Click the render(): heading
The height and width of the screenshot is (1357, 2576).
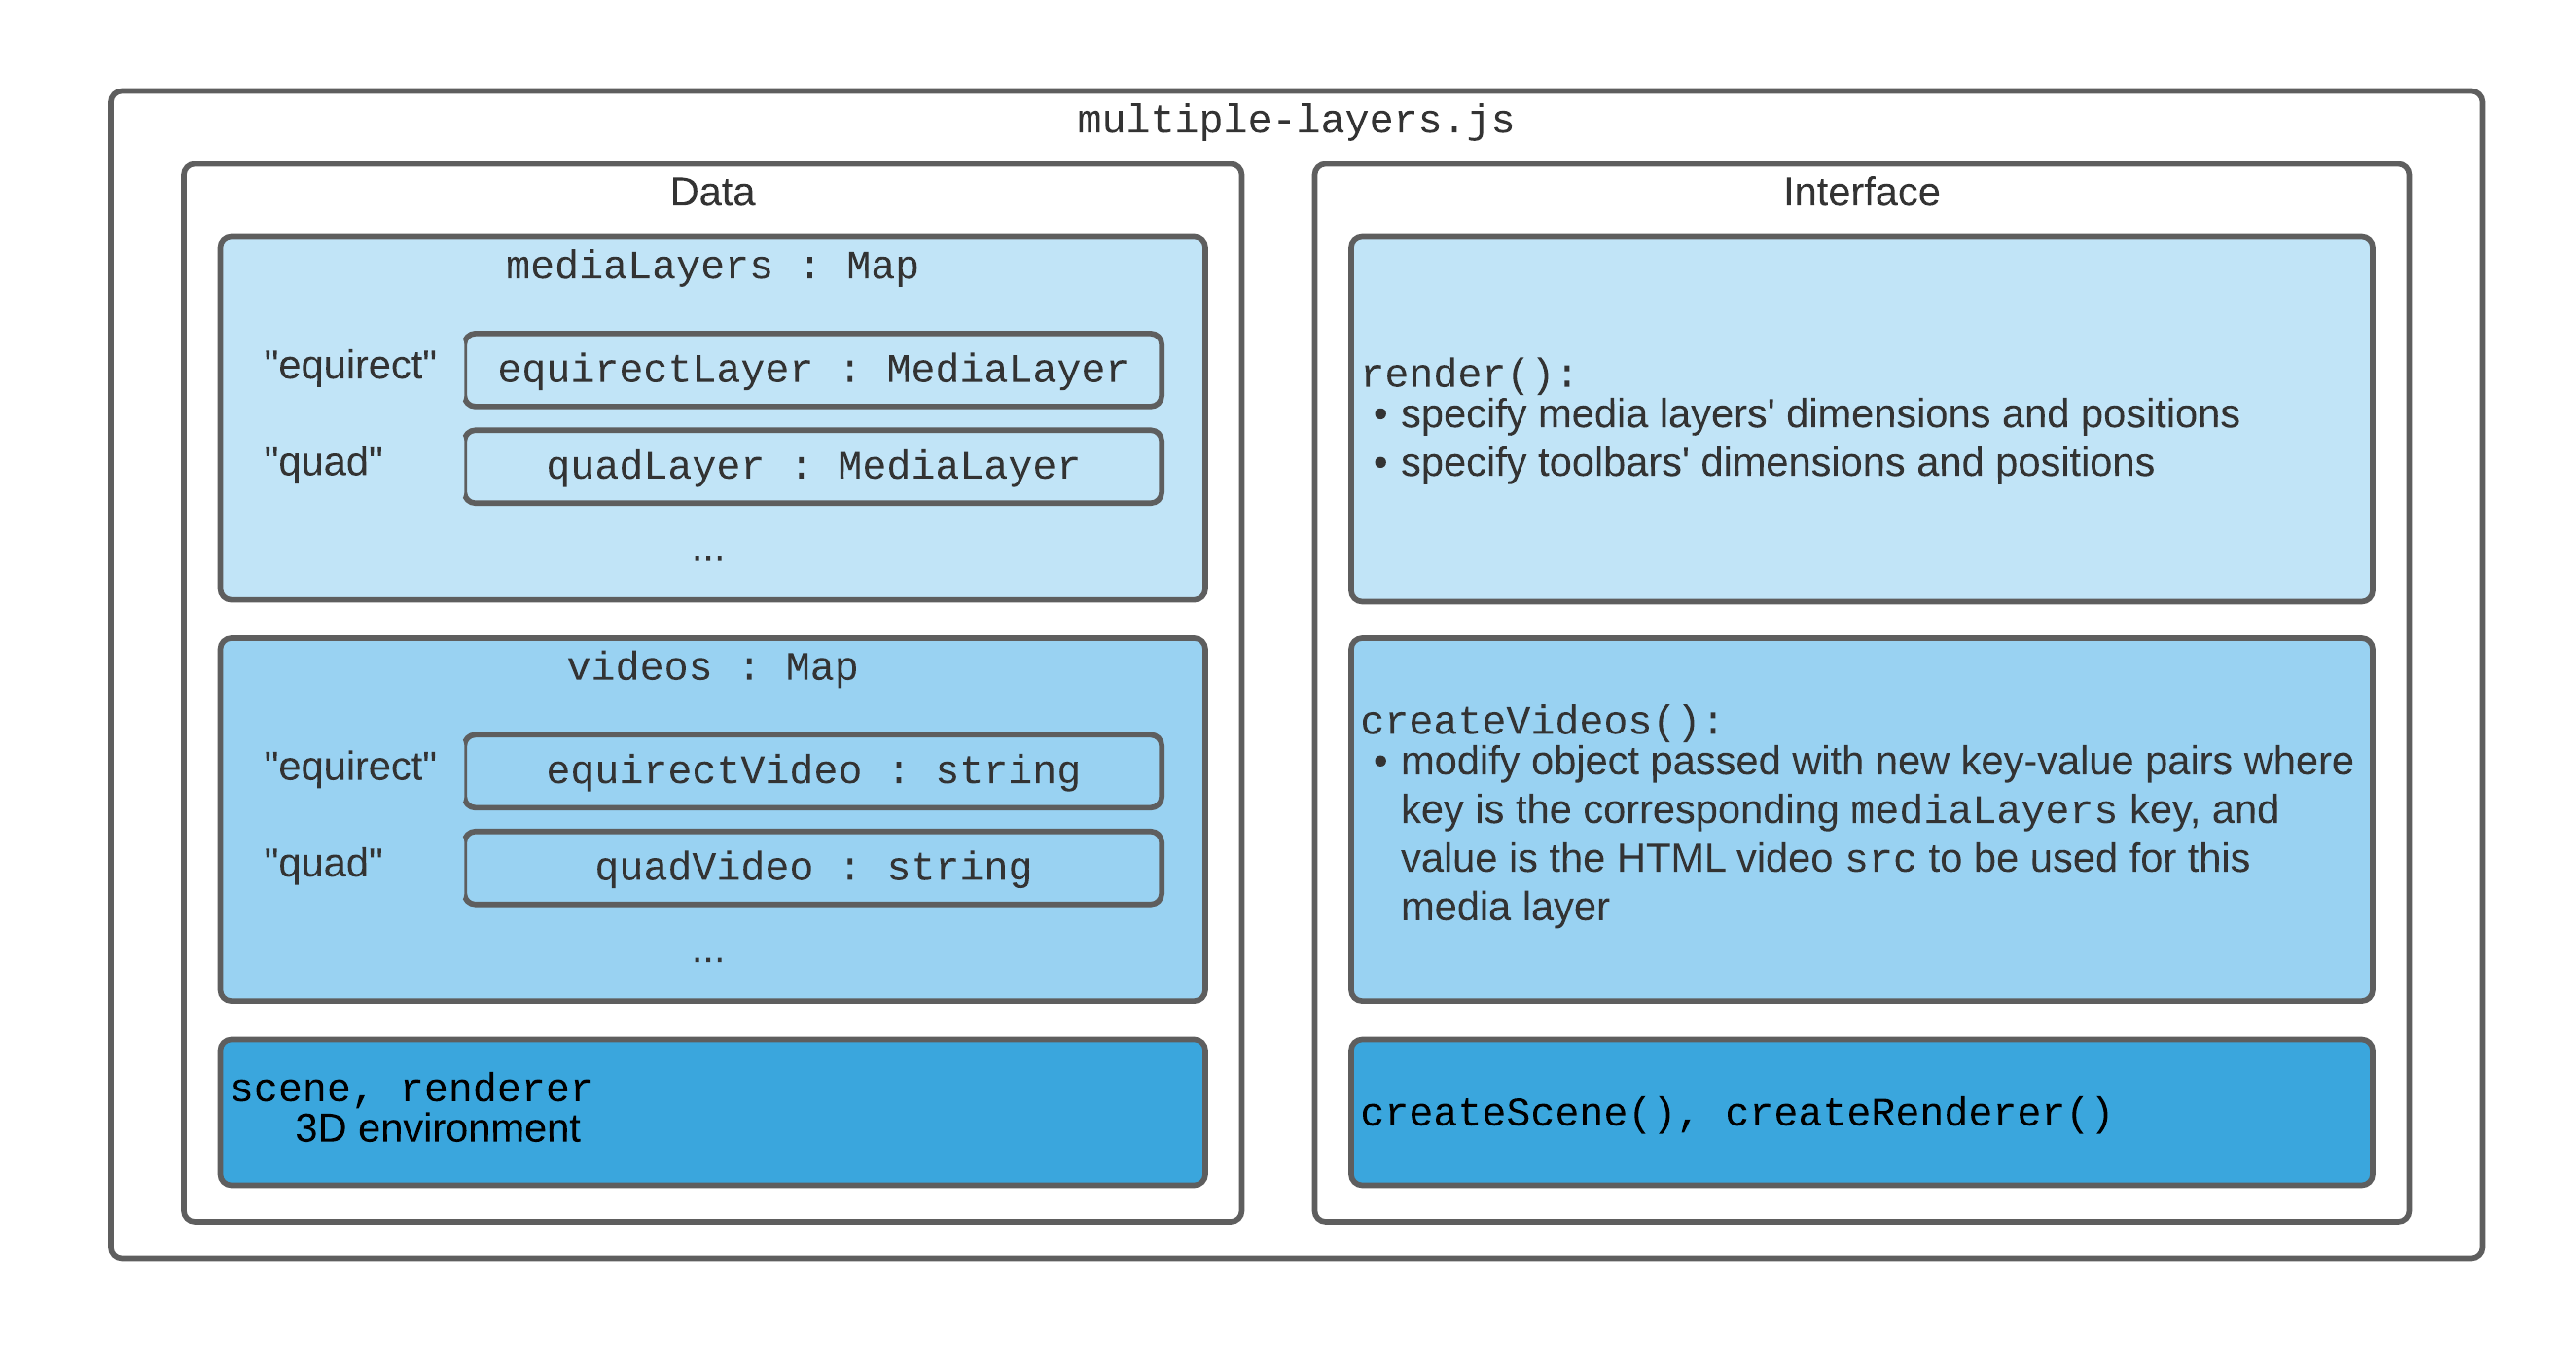pos(1468,374)
